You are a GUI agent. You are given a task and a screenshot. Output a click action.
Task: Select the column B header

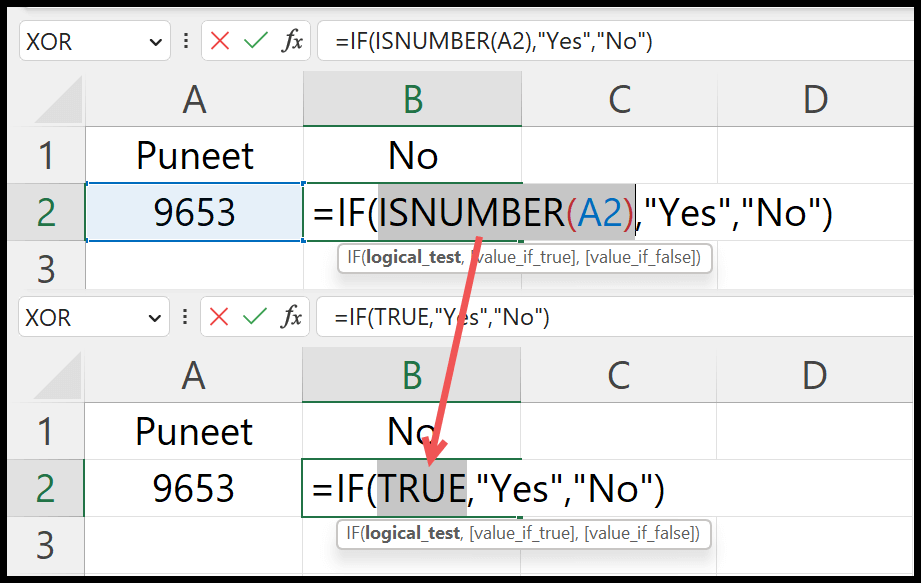(x=411, y=98)
